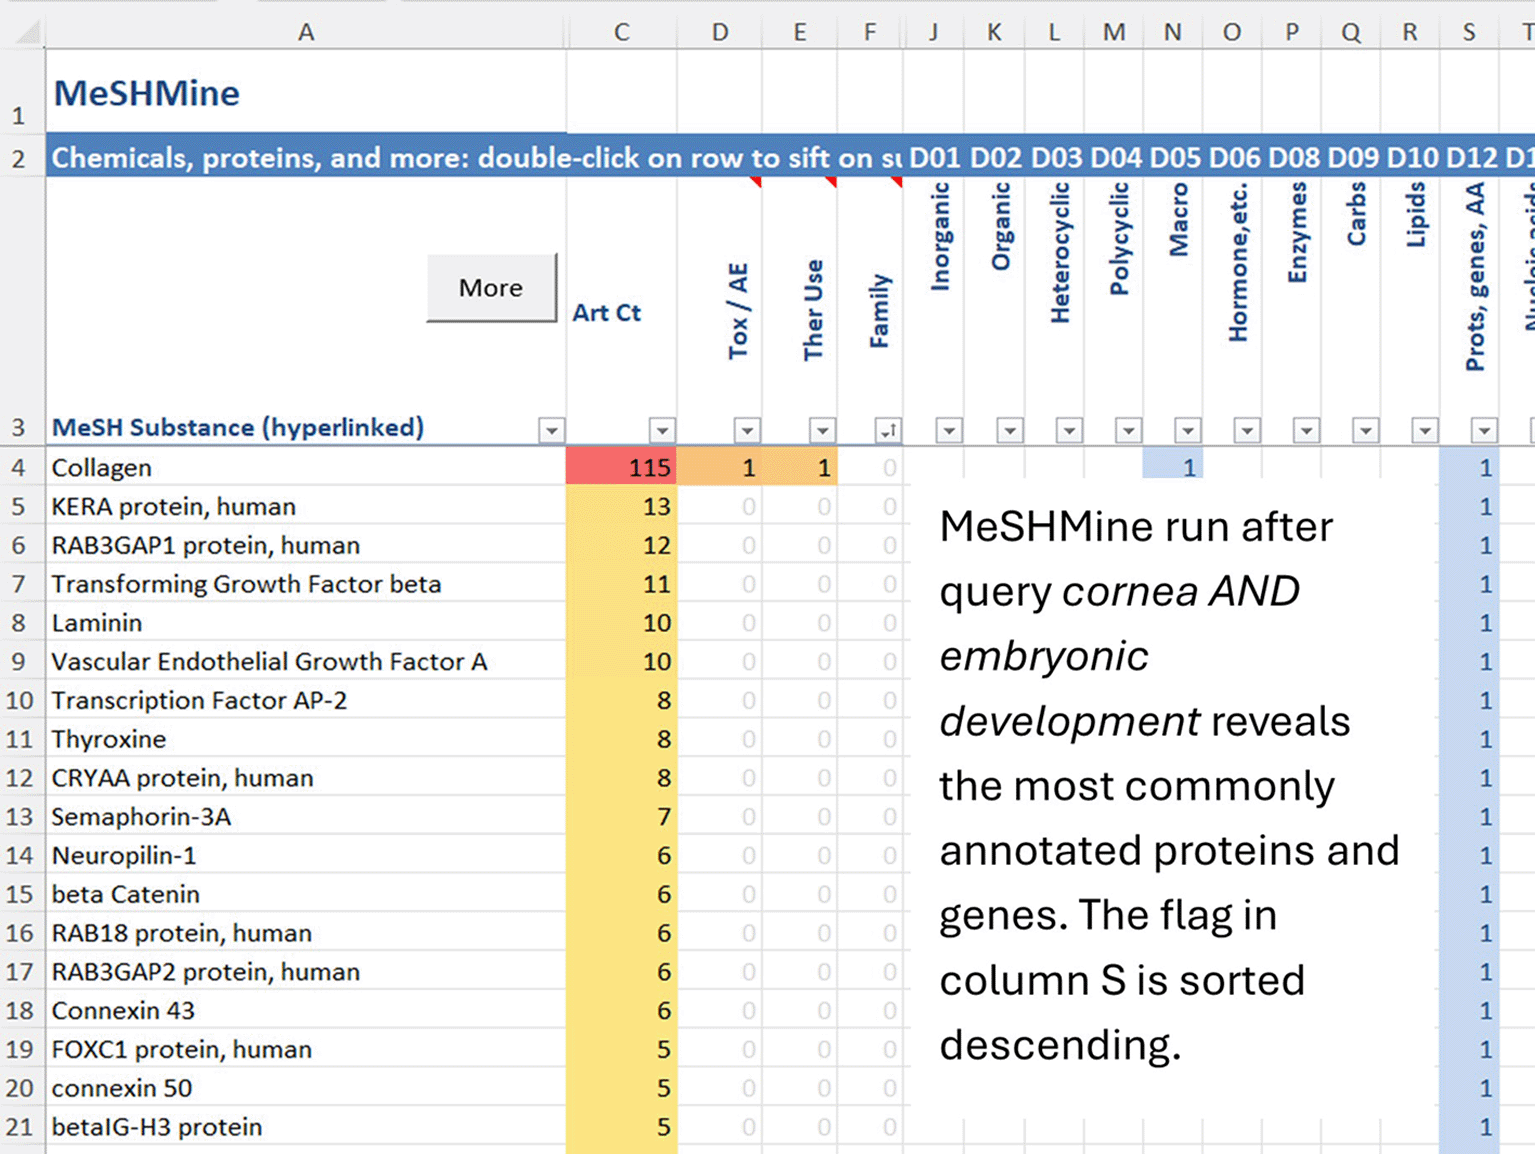
Task: Open the 'betaIG-H3 protein' link
Action: point(157,1127)
